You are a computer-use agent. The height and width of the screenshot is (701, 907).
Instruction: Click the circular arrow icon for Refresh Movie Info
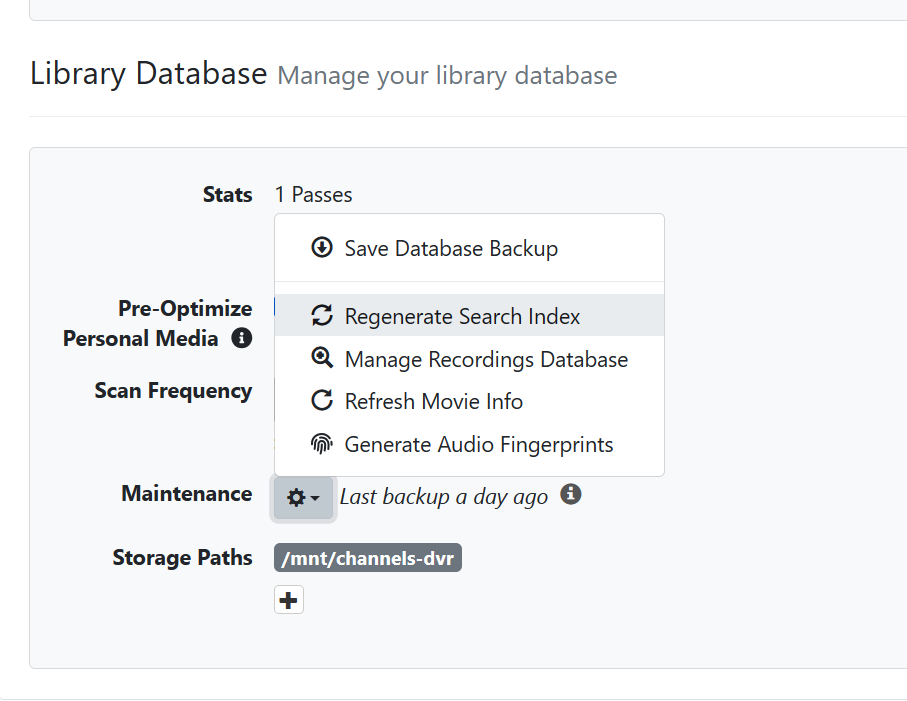coord(322,401)
